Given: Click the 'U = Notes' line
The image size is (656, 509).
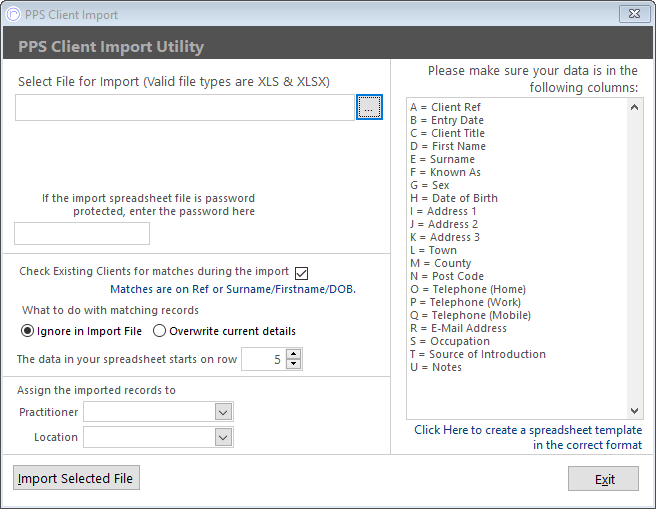Looking at the screenshot, I should click(x=436, y=367).
